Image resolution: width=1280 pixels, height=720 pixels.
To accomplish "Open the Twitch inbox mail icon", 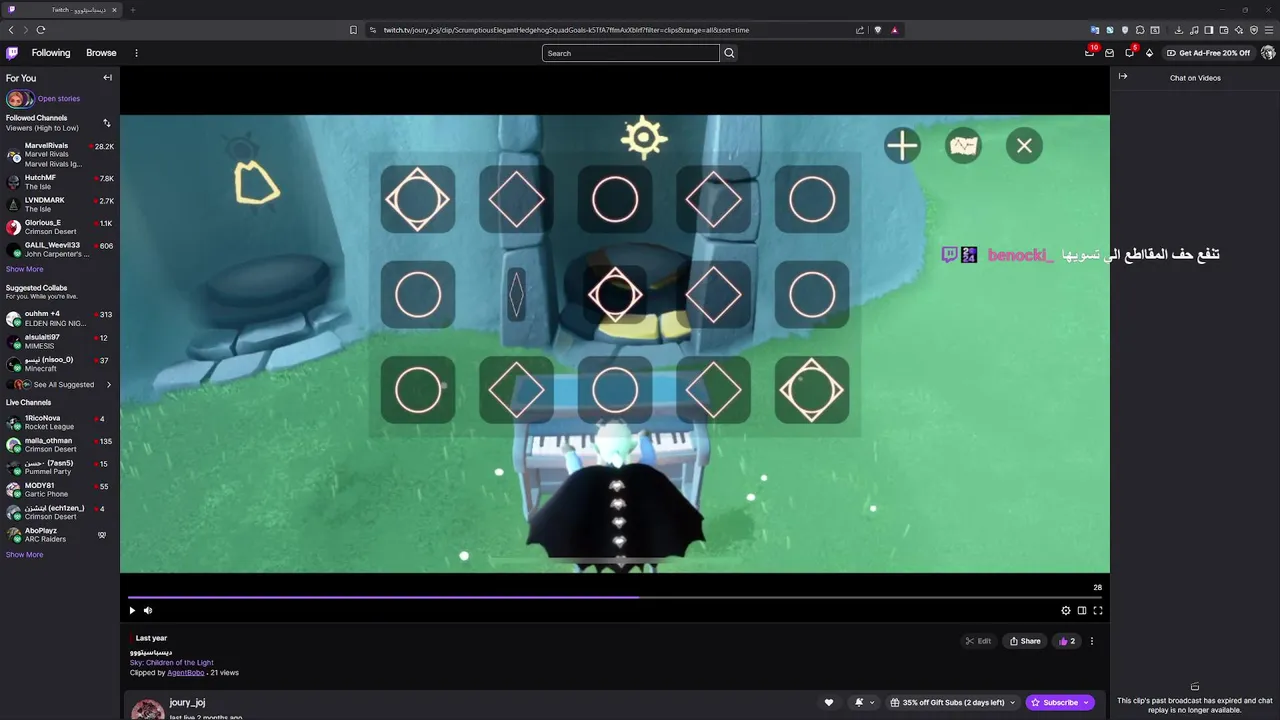I will (1110, 53).
